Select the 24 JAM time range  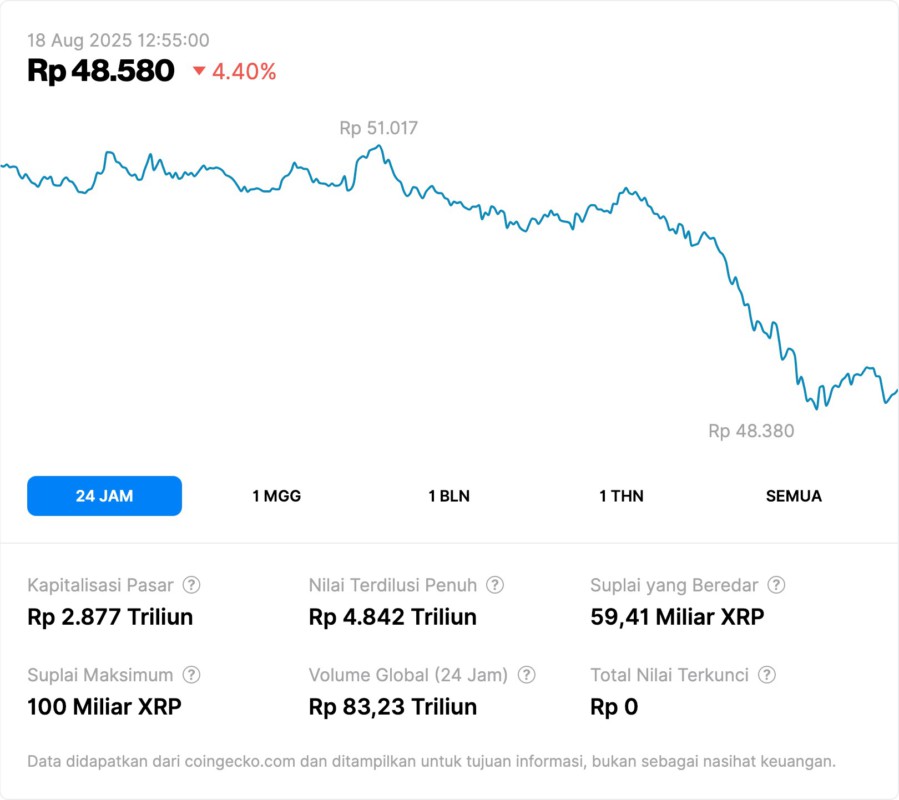(x=104, y=496)
